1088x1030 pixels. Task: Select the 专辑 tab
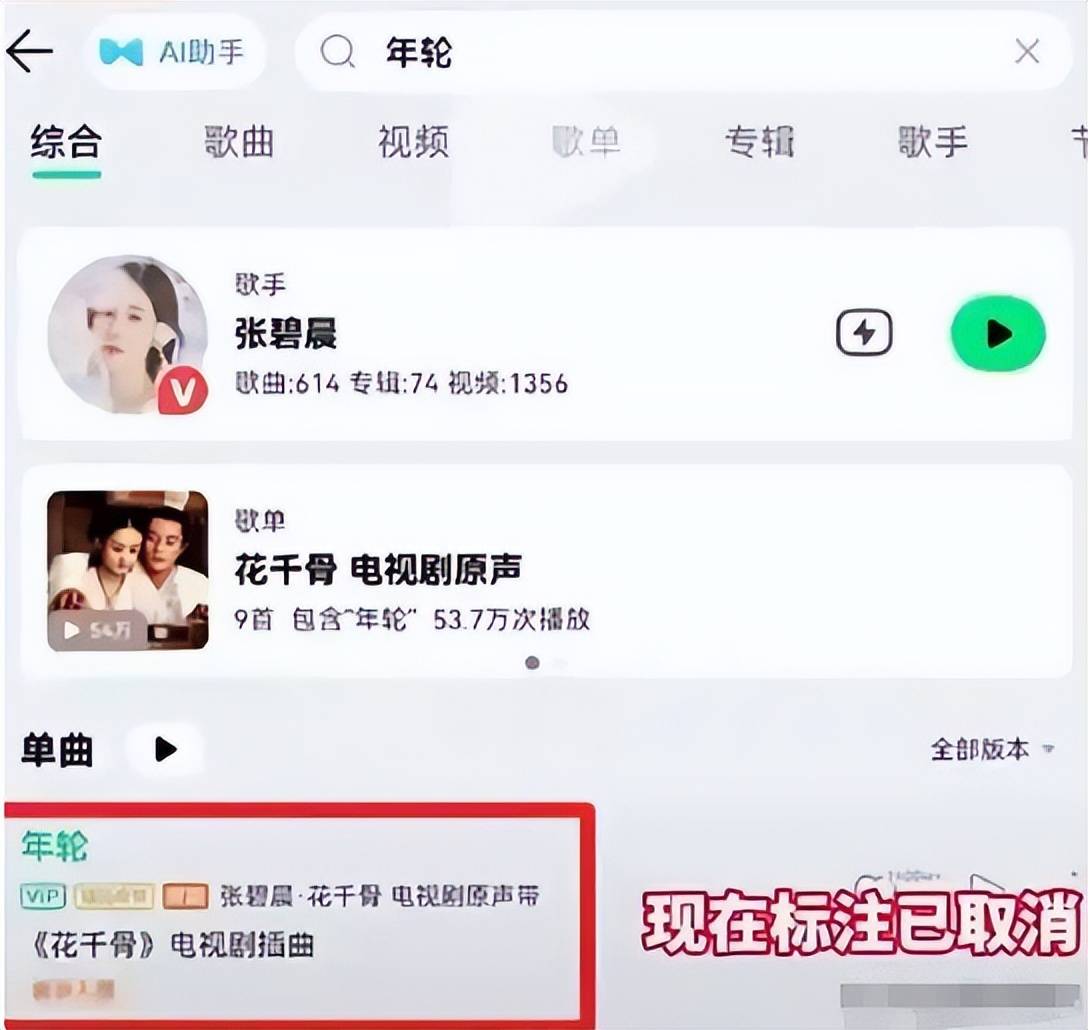[x=760, y=142]
